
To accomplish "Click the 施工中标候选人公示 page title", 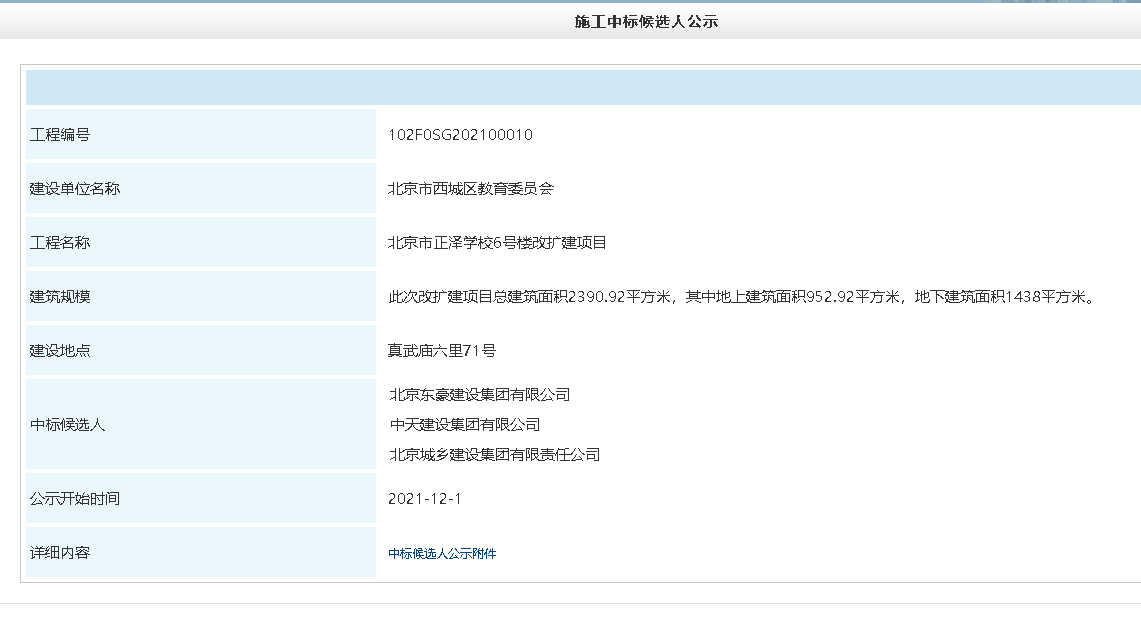I will pos(646,21).
